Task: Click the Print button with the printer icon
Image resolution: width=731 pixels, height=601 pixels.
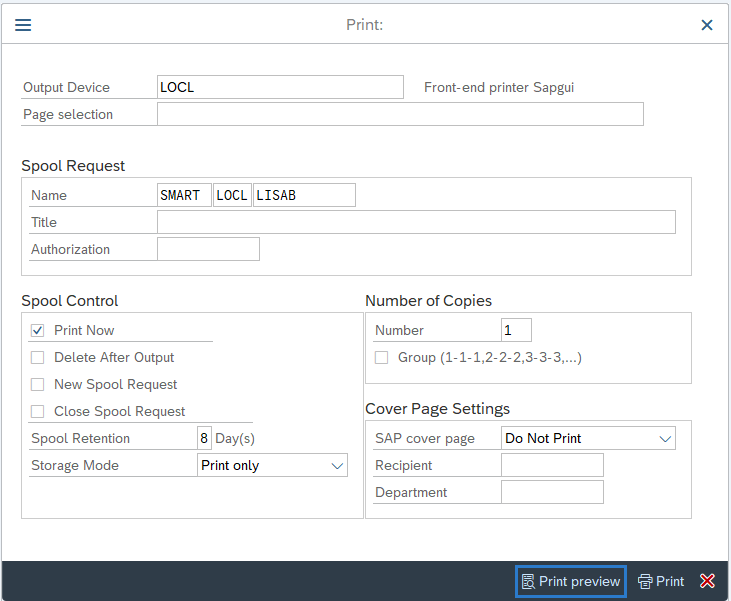Action: [x=661, y=581]
